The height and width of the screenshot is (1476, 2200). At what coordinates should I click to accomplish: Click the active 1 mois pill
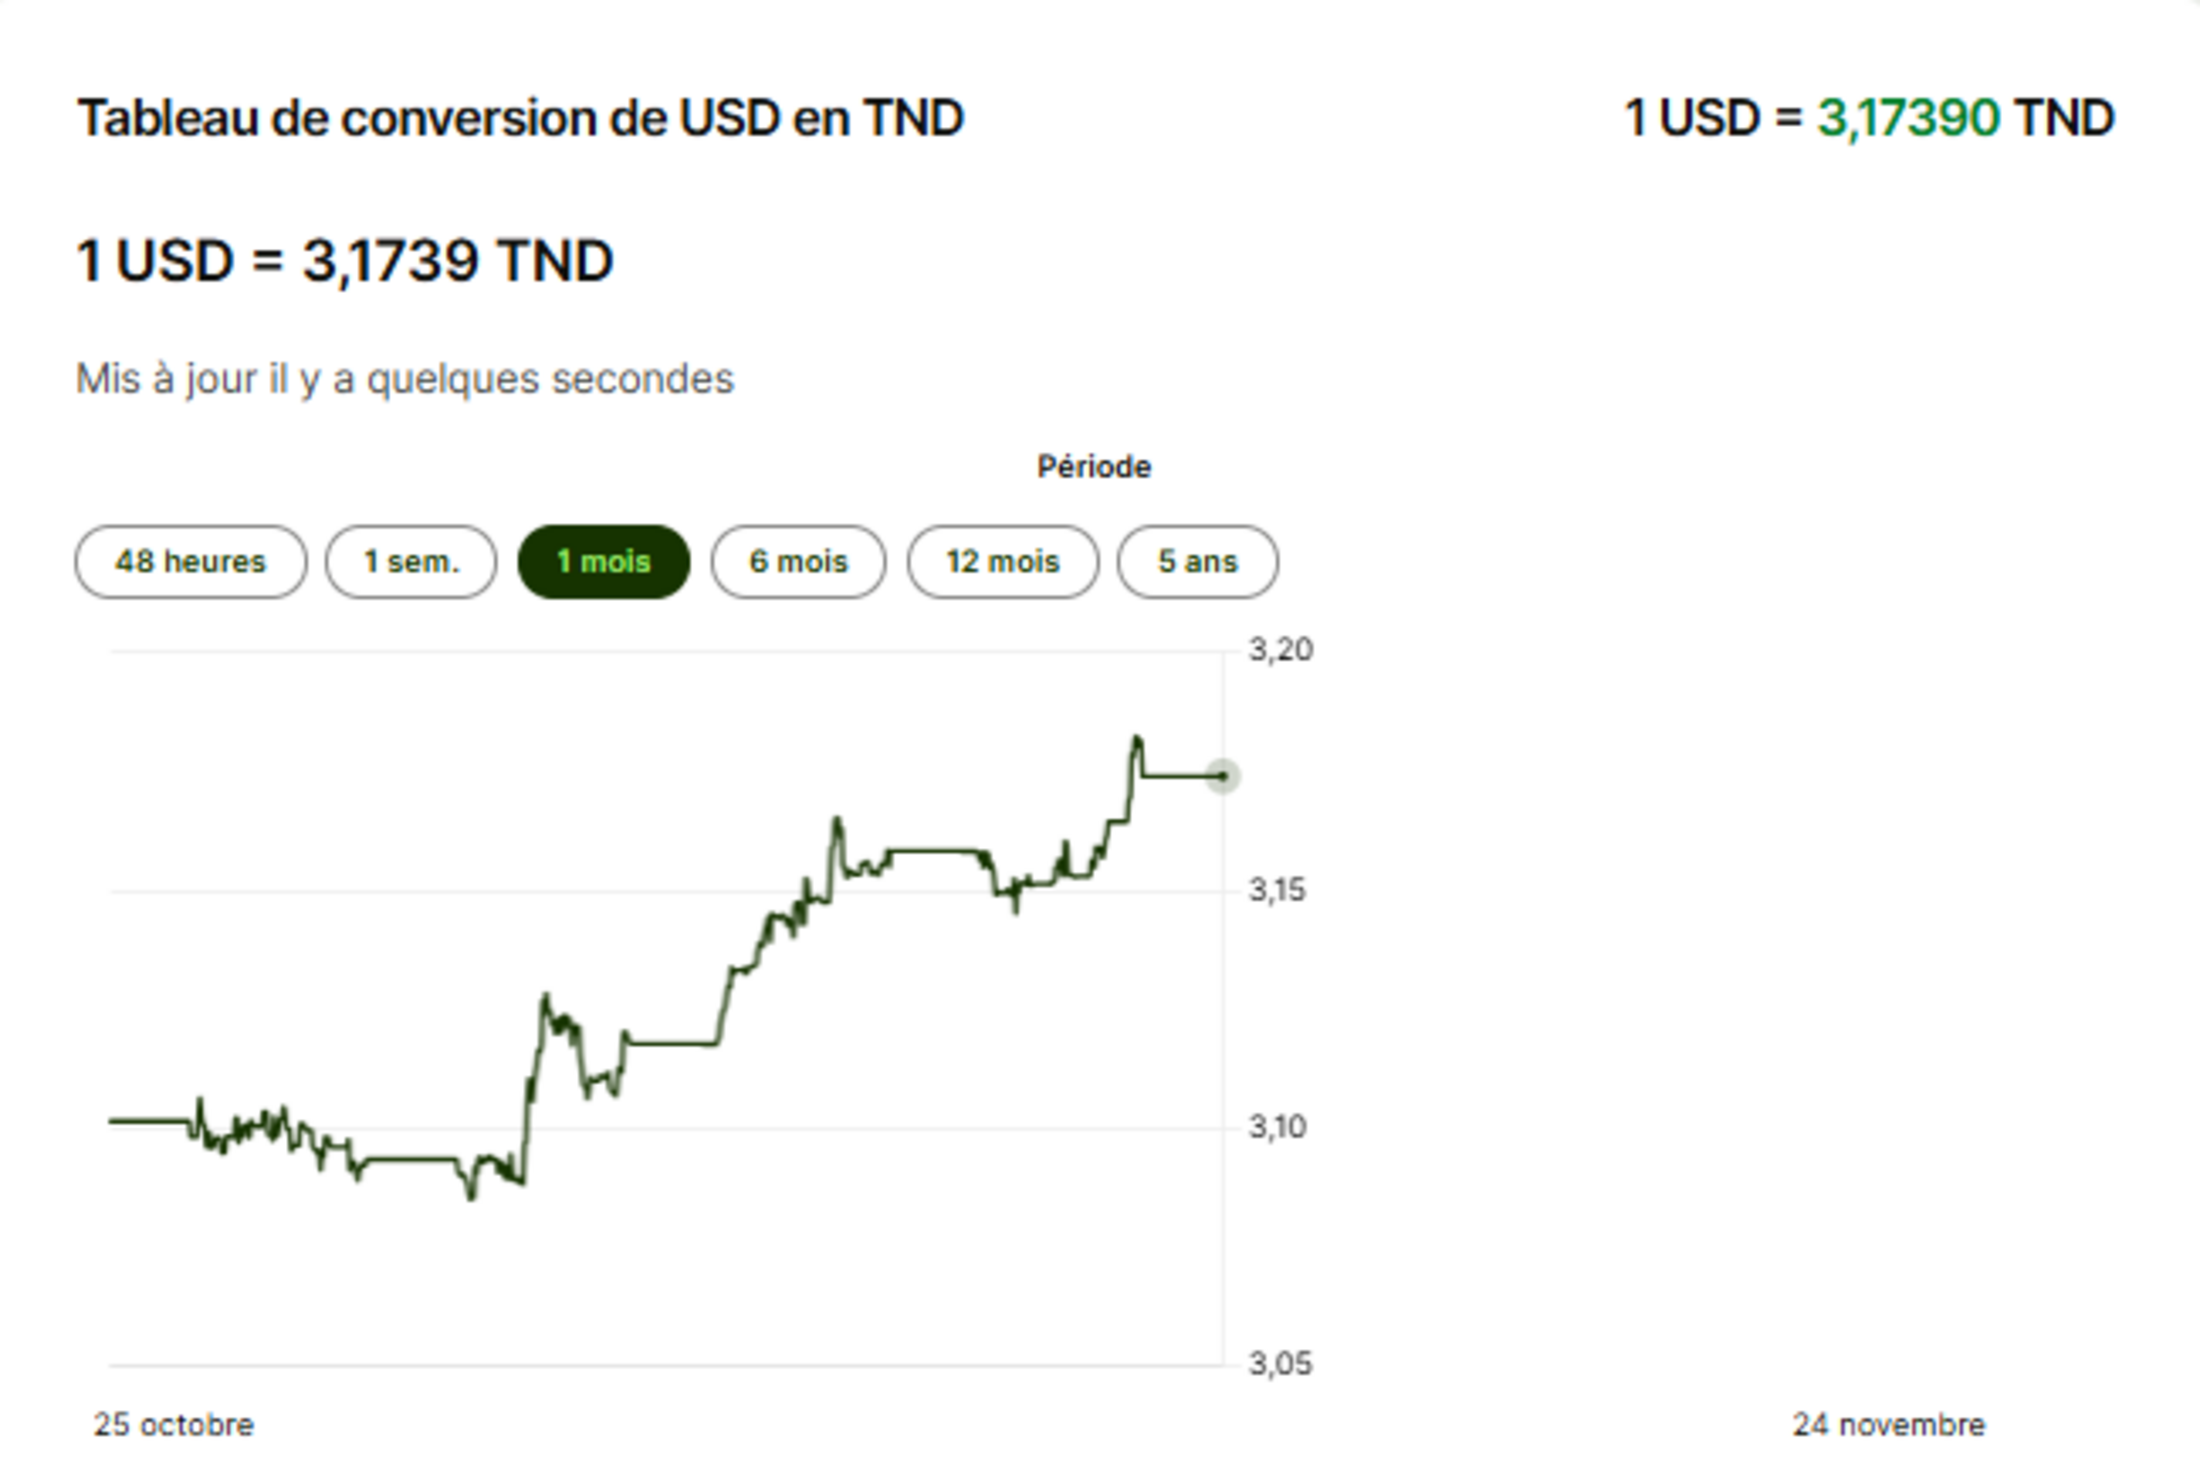coord(603,562)
